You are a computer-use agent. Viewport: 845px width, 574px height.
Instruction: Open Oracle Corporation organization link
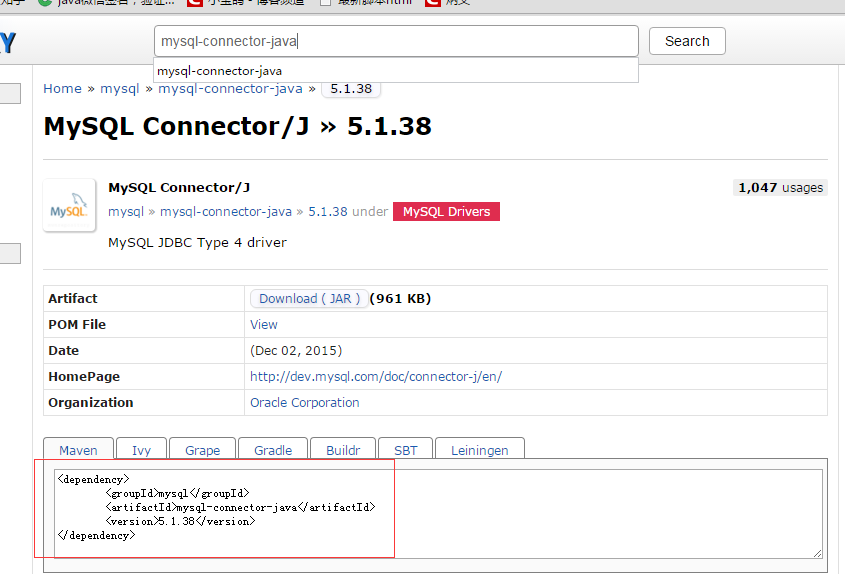[x=304, y=403]
